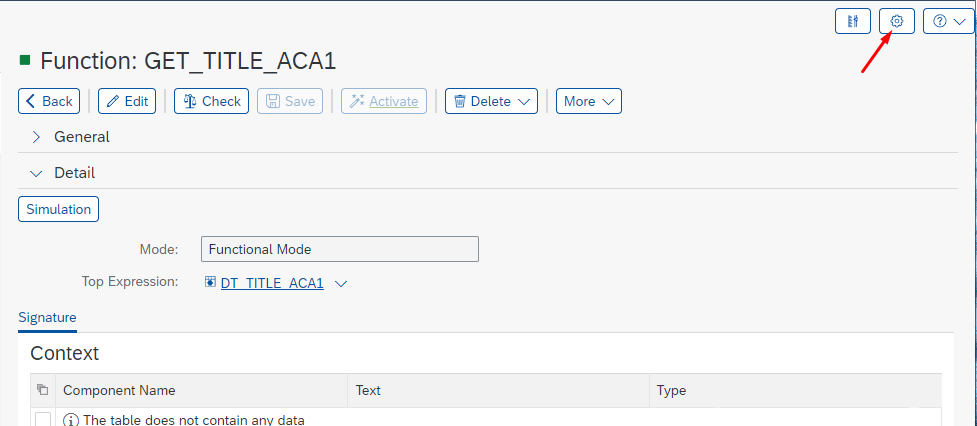Tick the checkbox in the empty table row
The height and width of the screenshot is (426, 977).
[x=43, y=420]
